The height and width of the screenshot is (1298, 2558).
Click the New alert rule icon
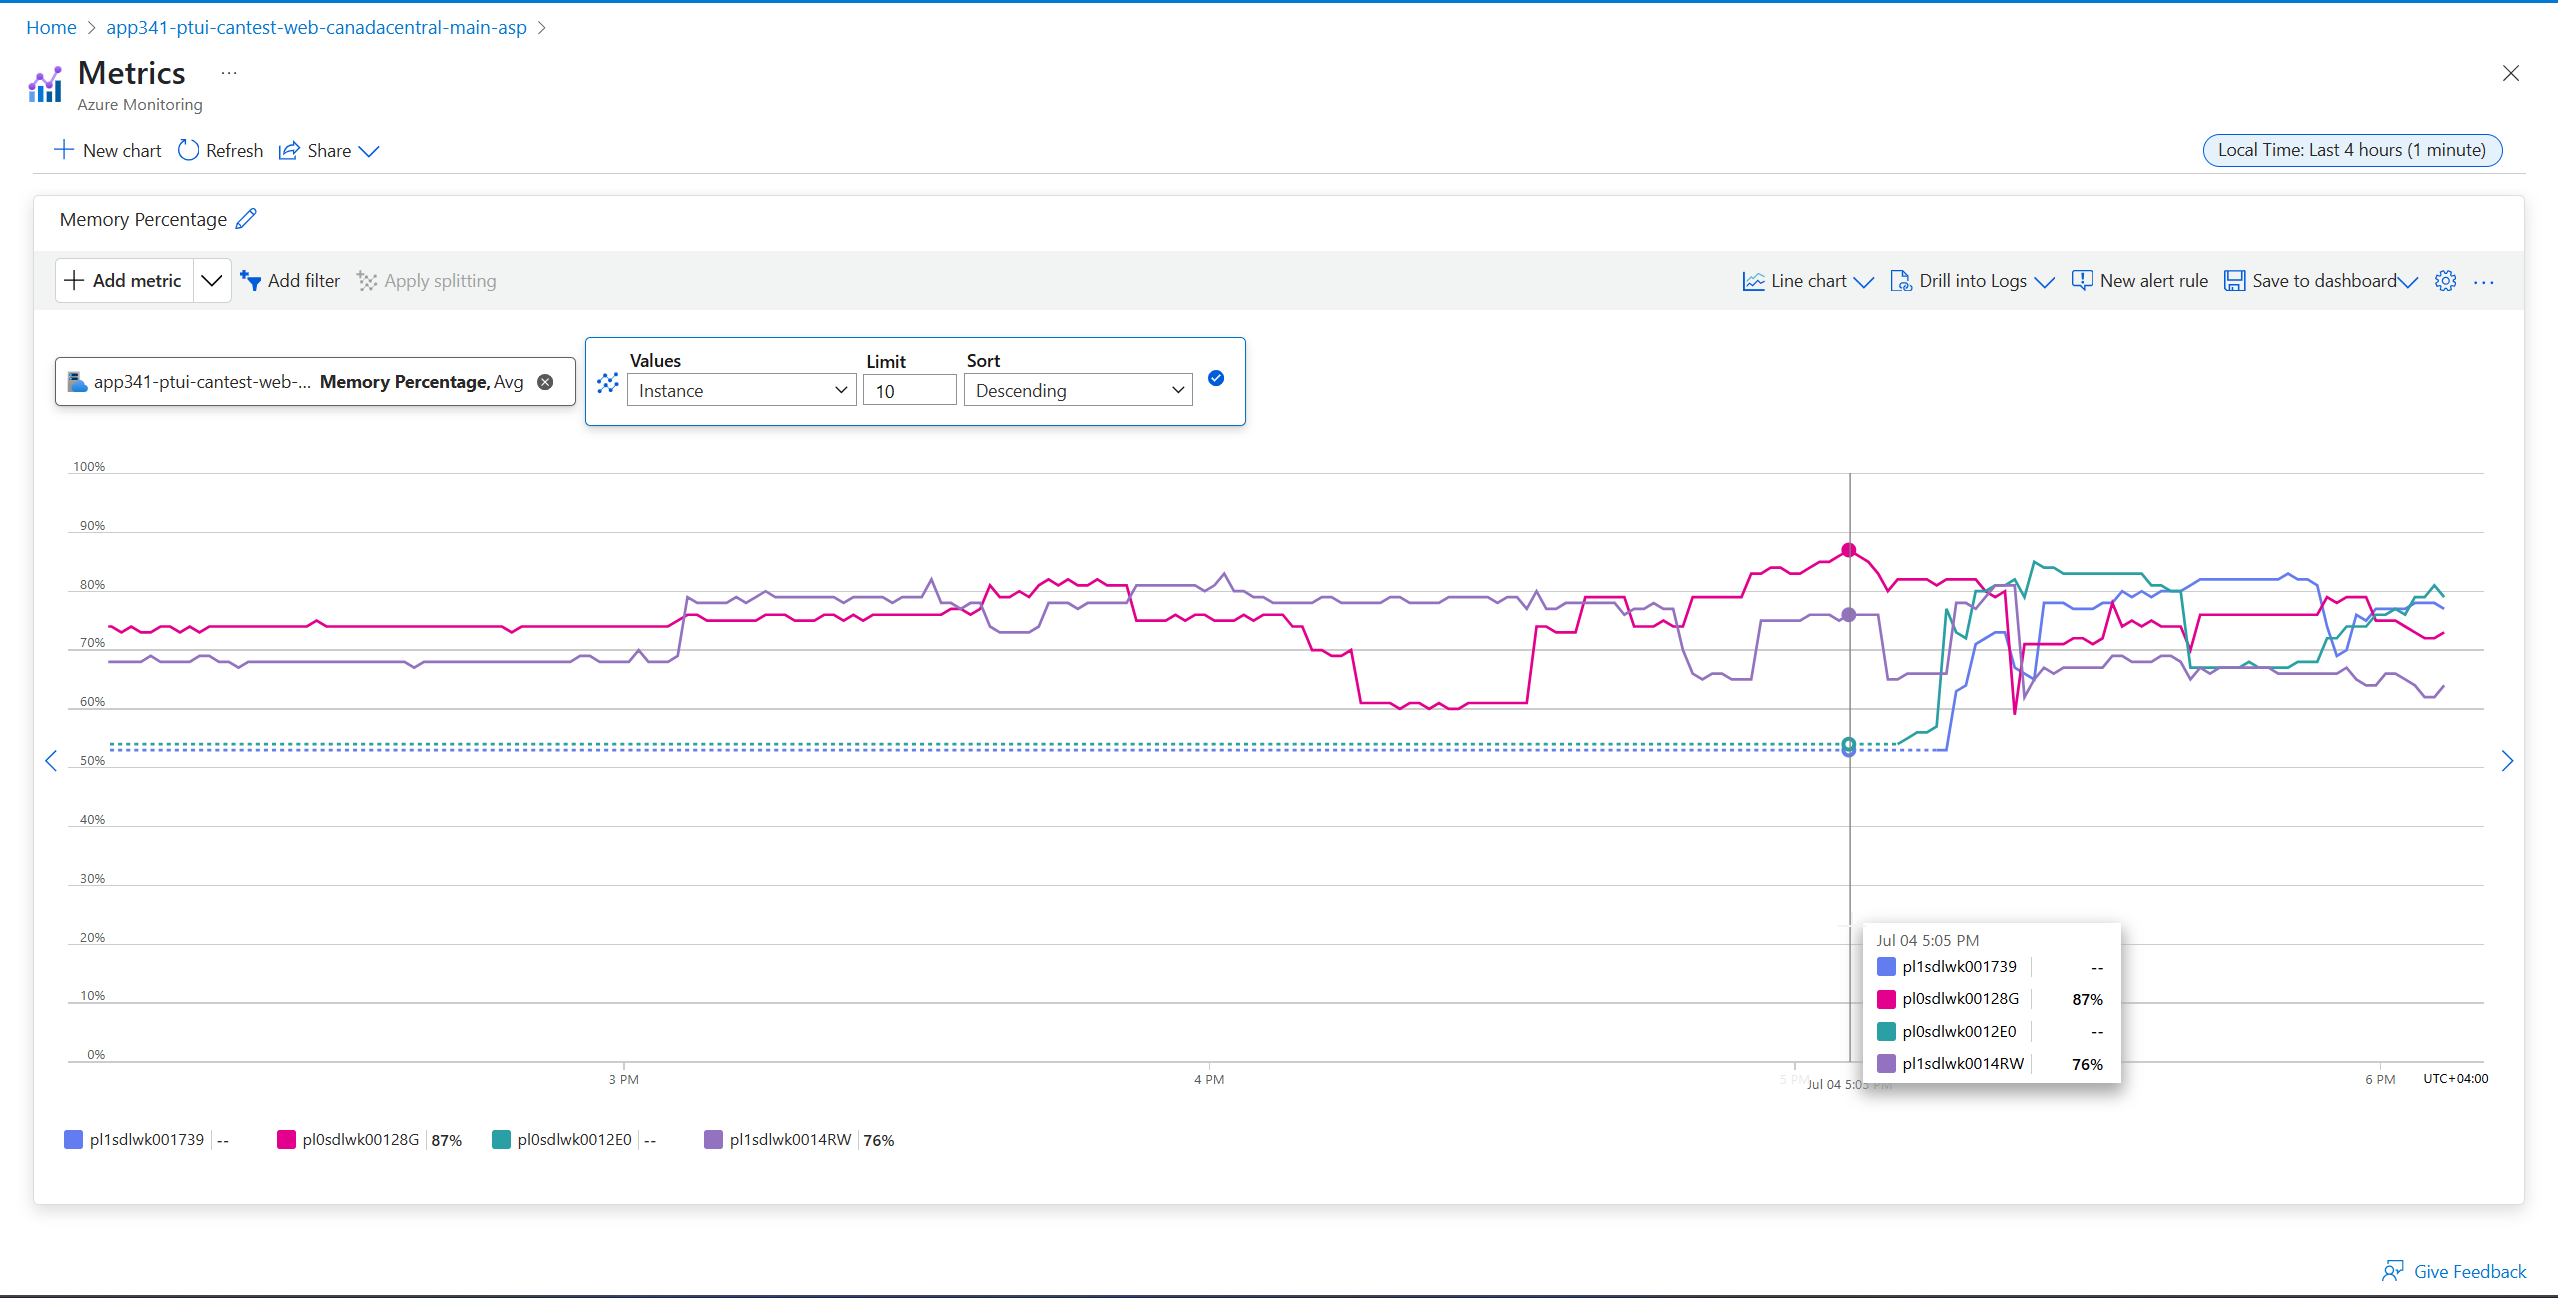pos(2082,281)
